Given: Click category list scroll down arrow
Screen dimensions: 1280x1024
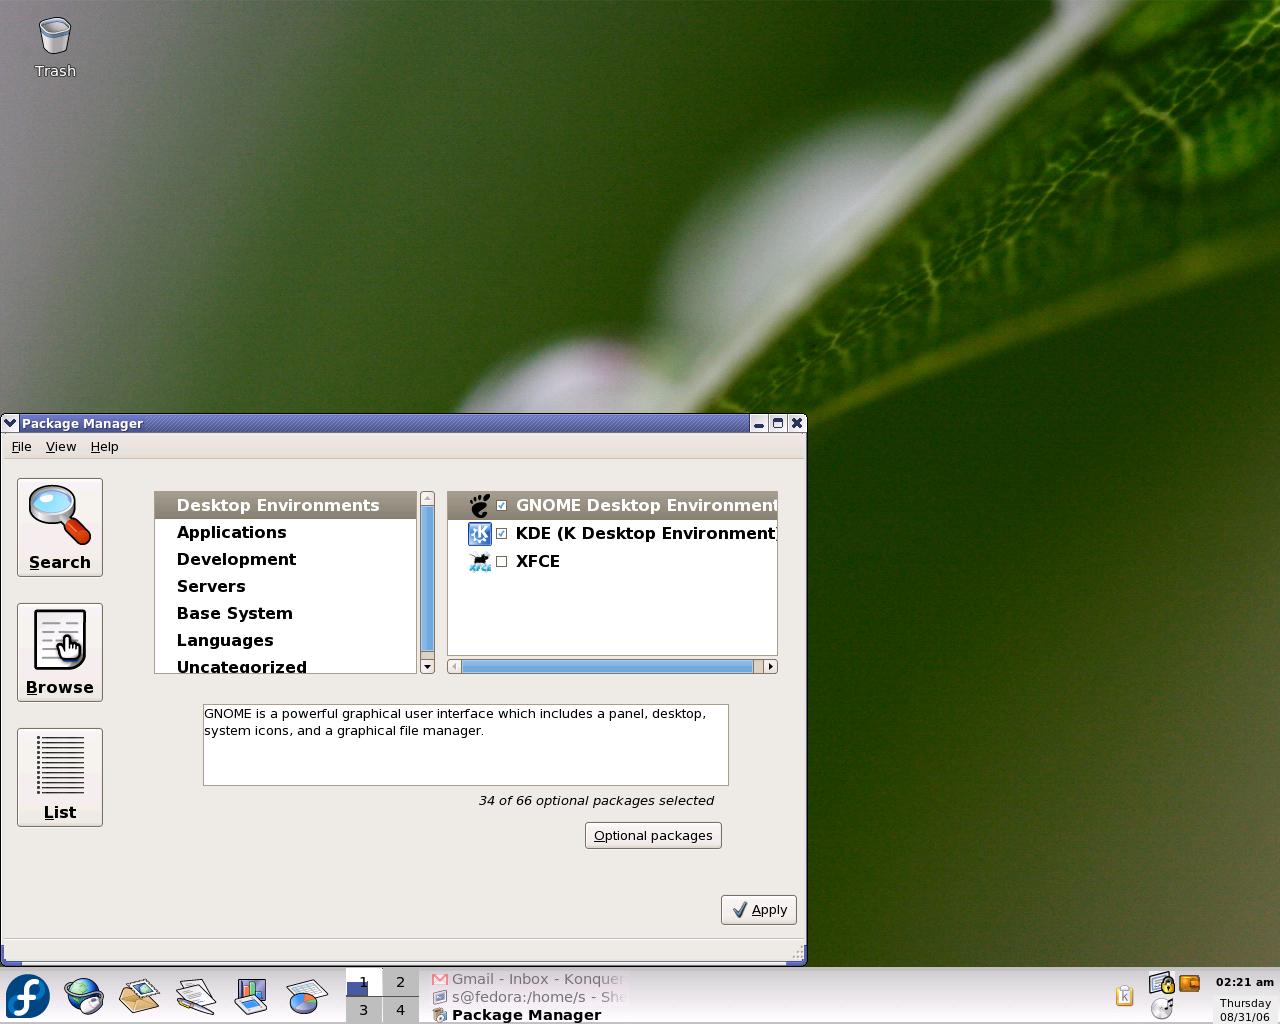Looking at the screenshot, I should click(427, 667).
